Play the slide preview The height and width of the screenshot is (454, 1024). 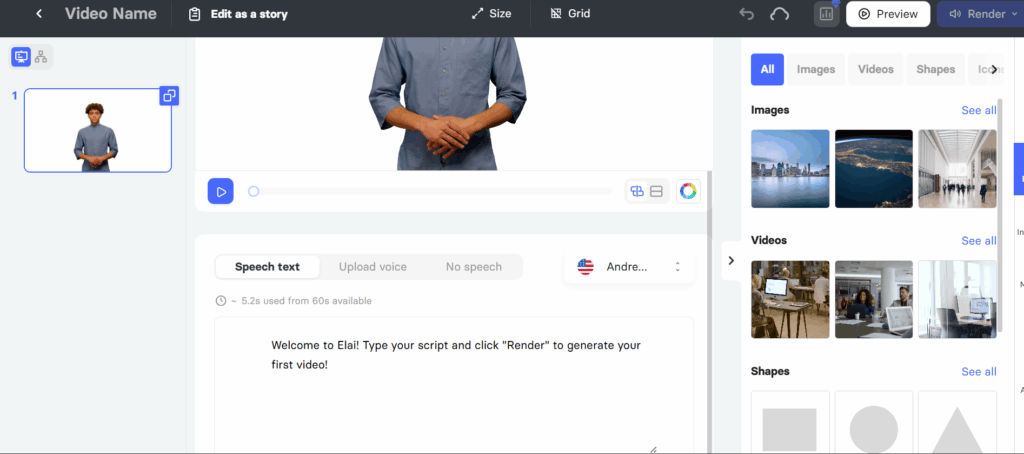click(221, 191)
